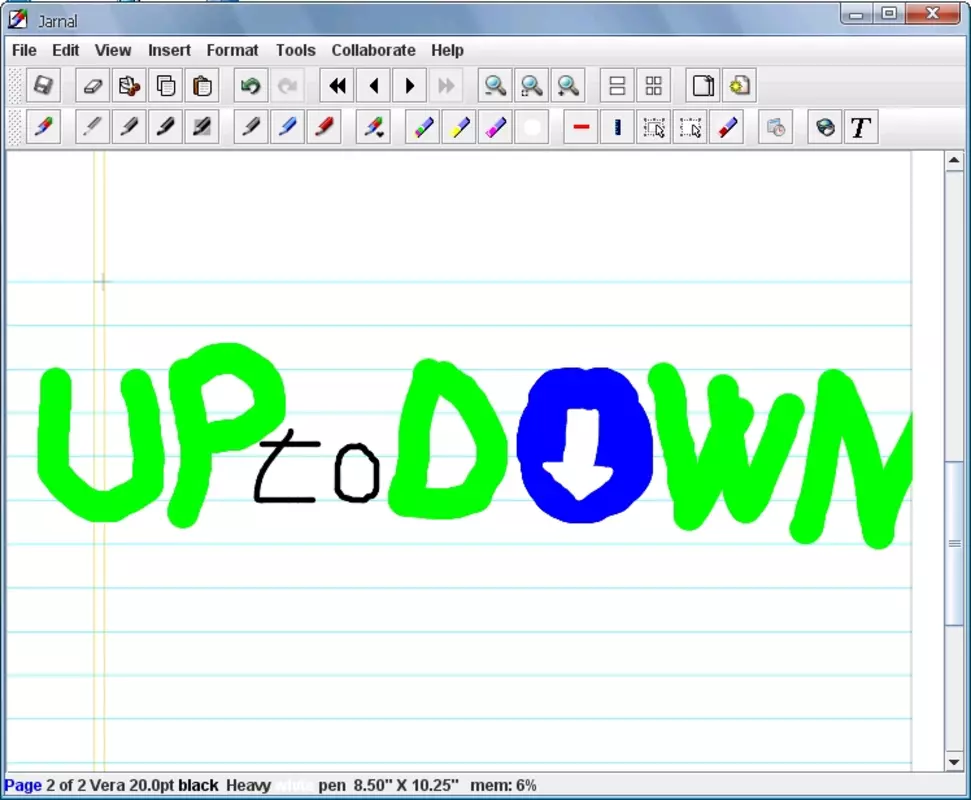Click the vertical scrollbar thumb

click(954, 544)
